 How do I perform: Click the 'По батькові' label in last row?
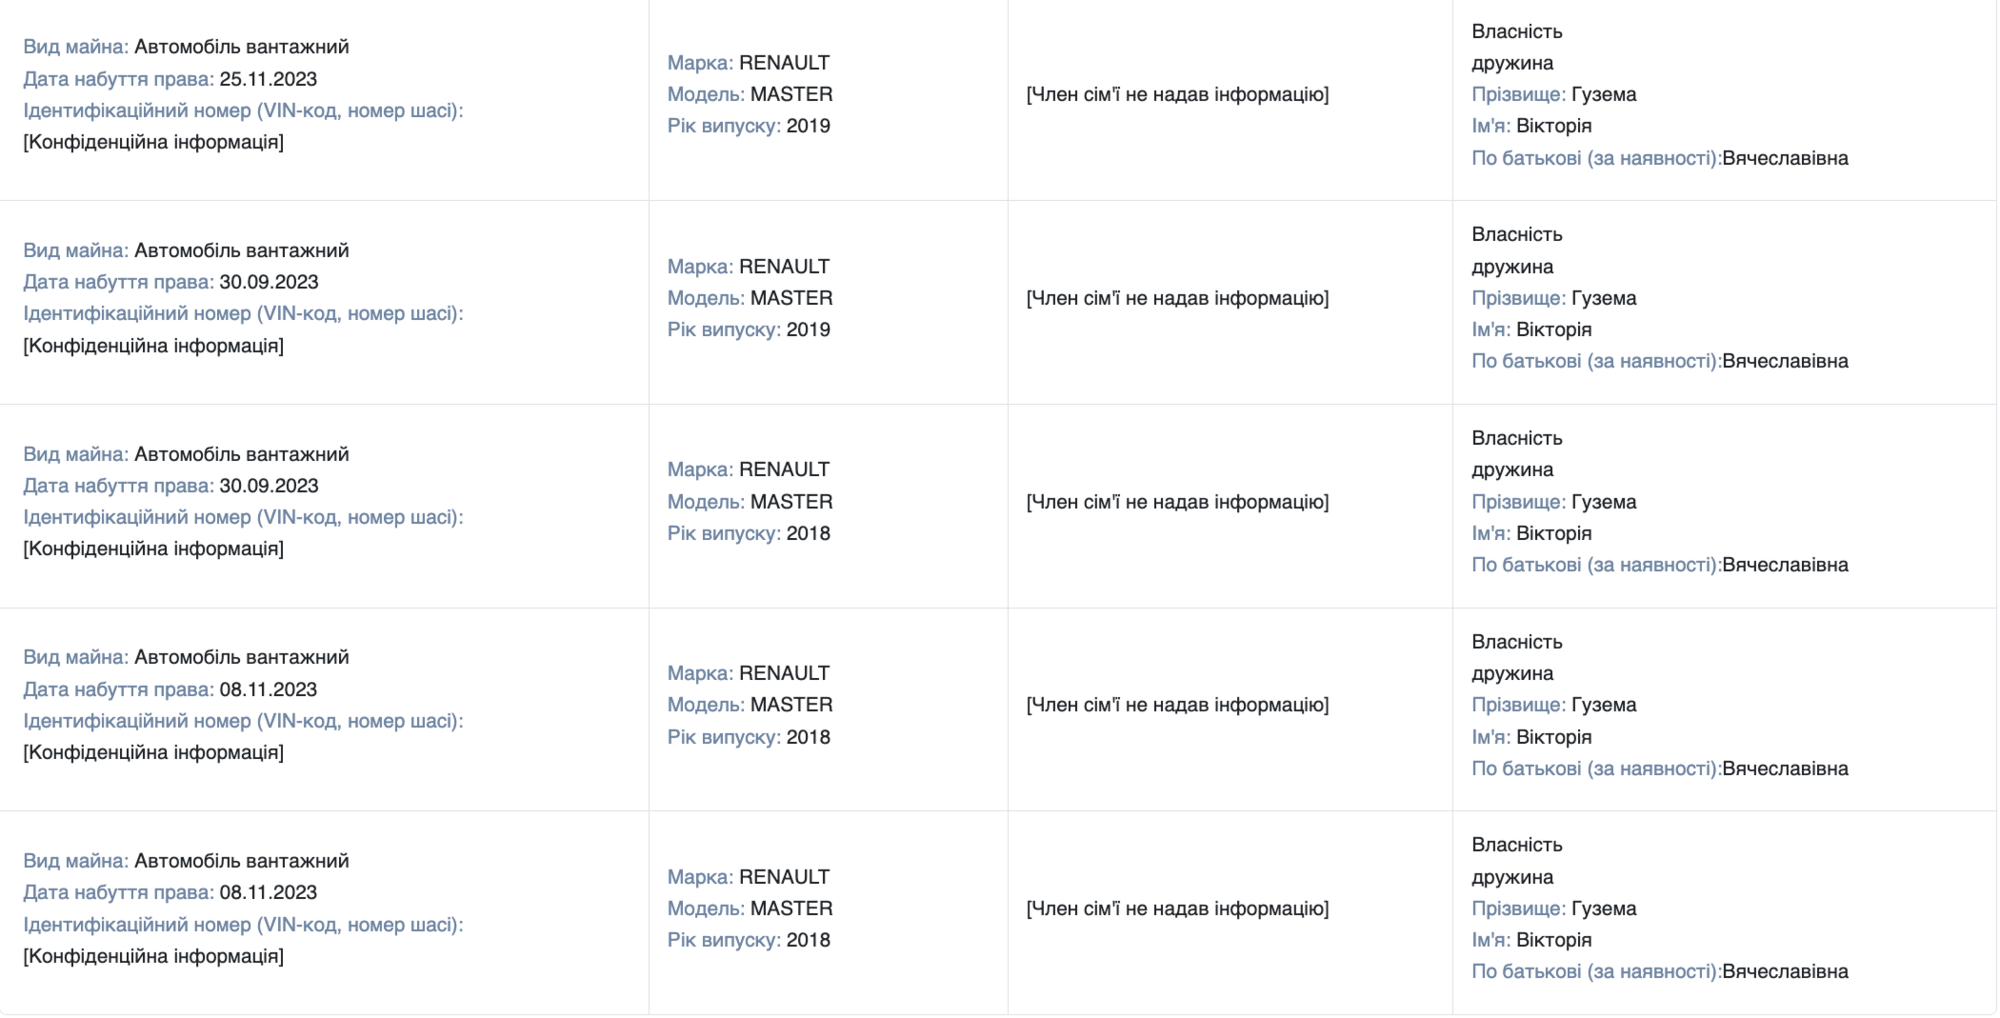pos(1596,972)
